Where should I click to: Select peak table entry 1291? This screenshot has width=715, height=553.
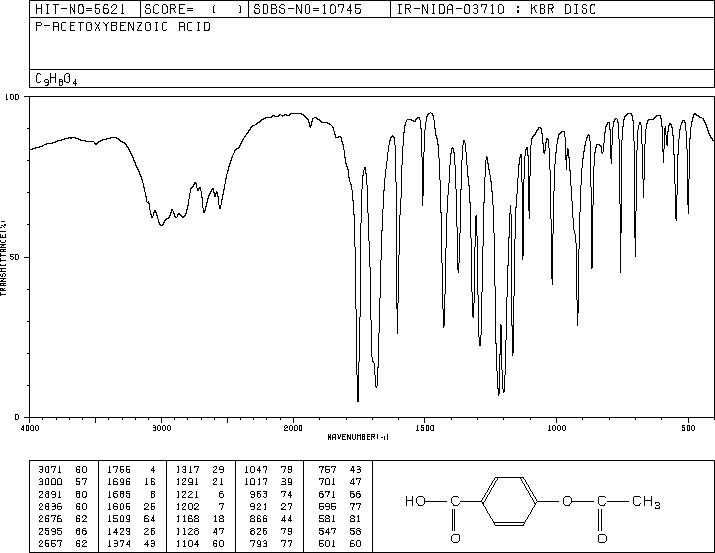coord(187,481)
